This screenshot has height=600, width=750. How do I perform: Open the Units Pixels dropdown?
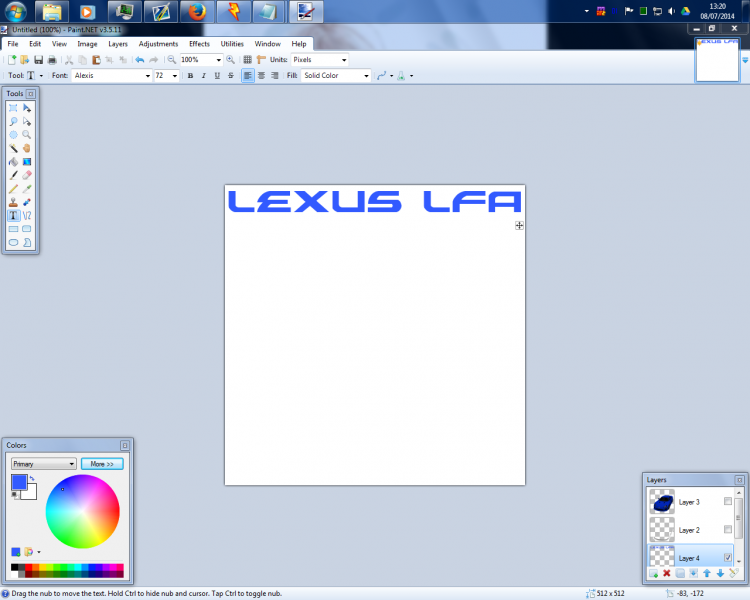point(344,60)
